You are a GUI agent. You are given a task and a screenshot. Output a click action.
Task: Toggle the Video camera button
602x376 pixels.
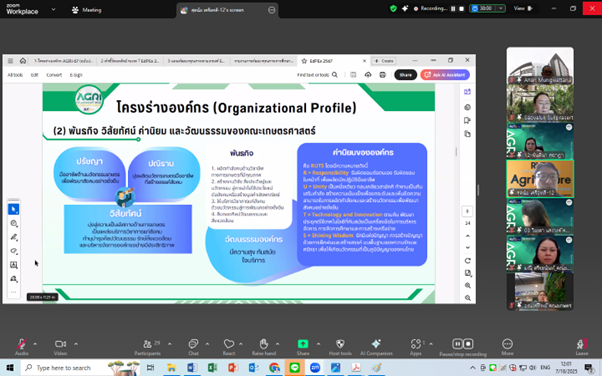[60, 346]
